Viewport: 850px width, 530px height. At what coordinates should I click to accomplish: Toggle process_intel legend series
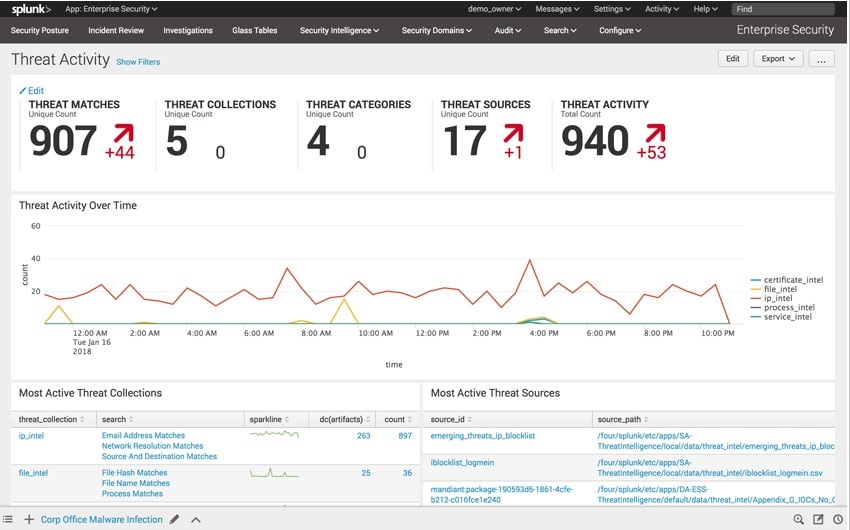pyautogui.click(x=783, y=307)
